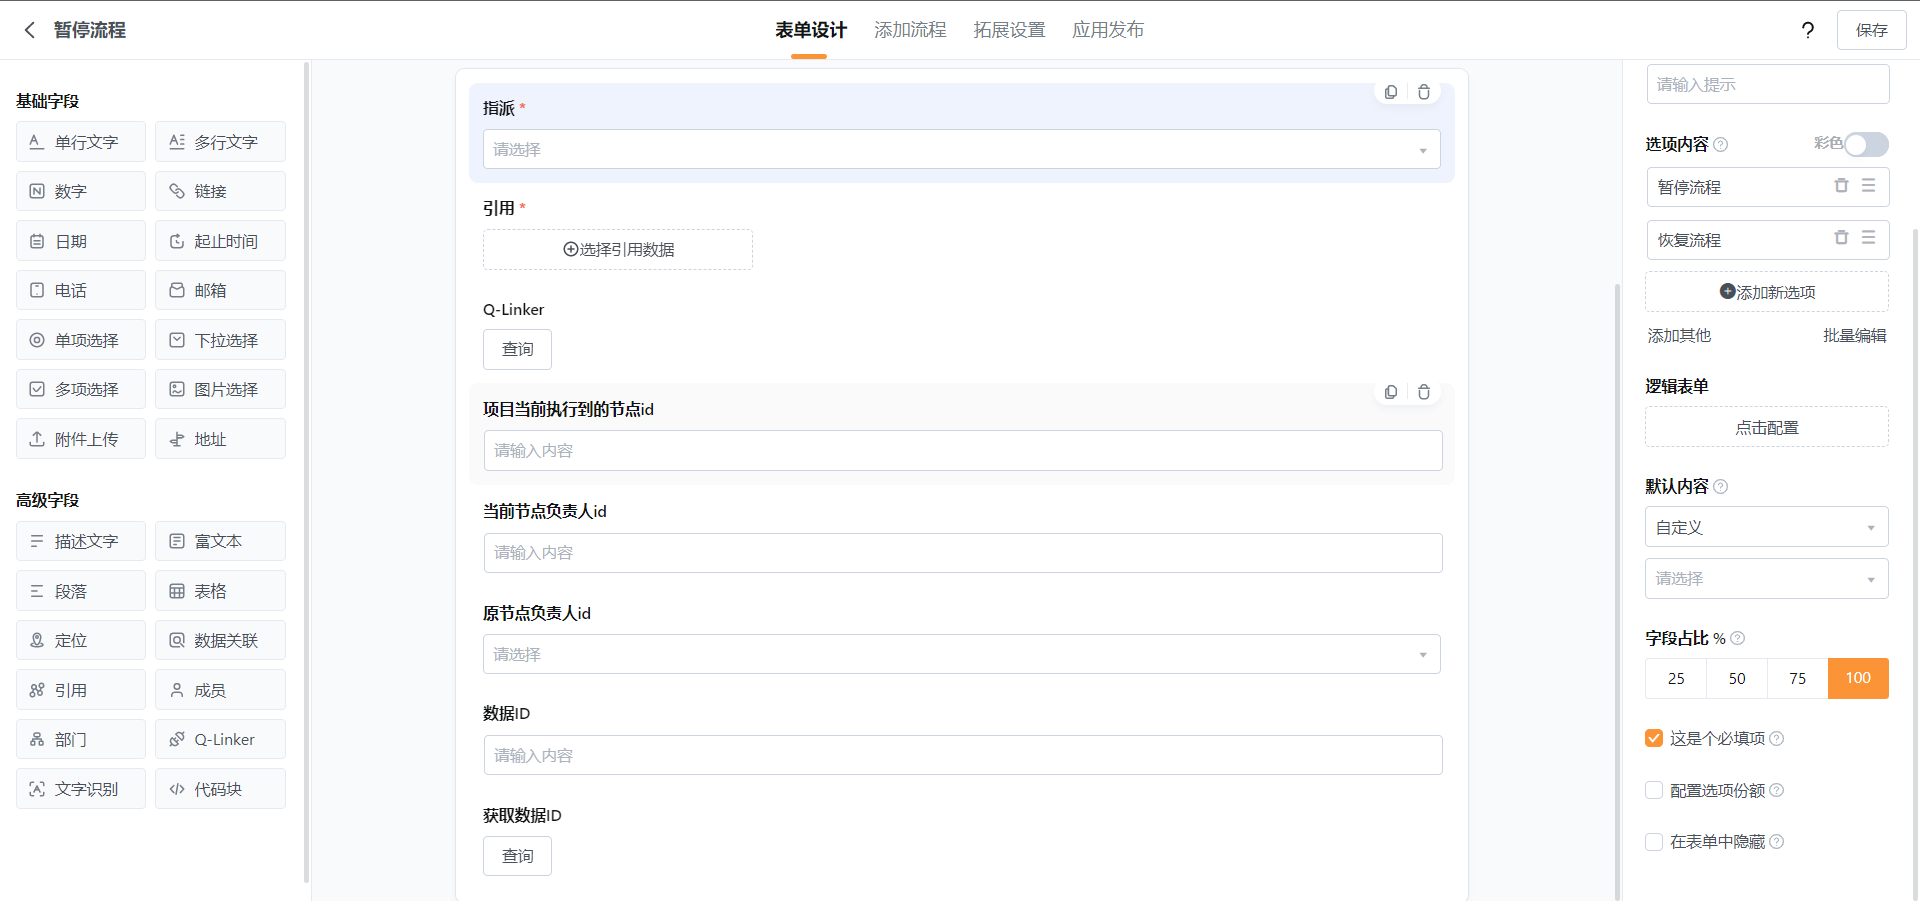Enable the 配置选项份额 checkbox
The image size is (1920, 901).
1654,790
